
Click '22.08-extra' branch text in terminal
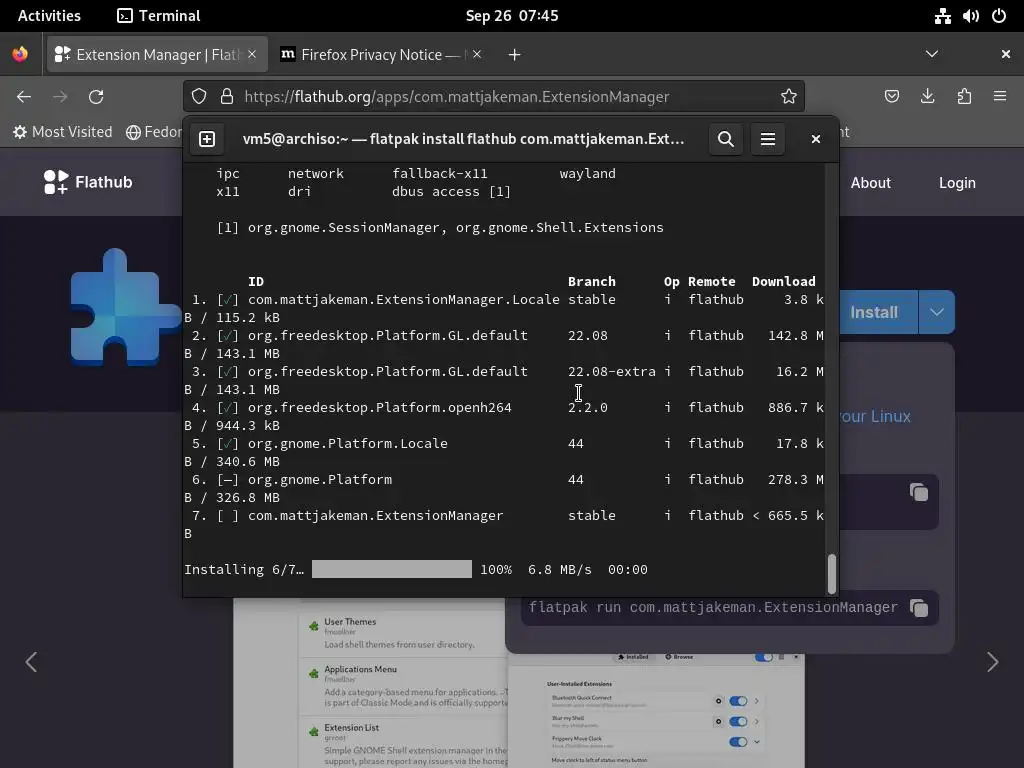pos(612,371)
